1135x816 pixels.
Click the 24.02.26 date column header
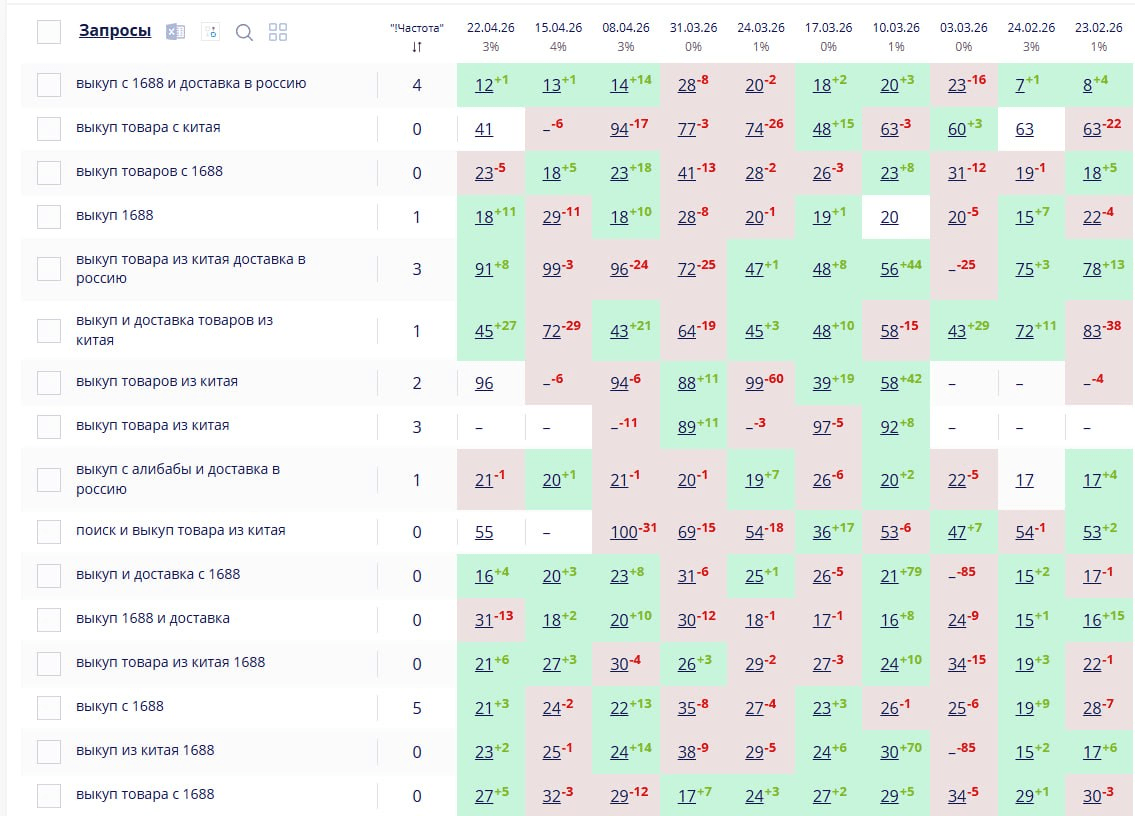click(x=1031, y=28)
